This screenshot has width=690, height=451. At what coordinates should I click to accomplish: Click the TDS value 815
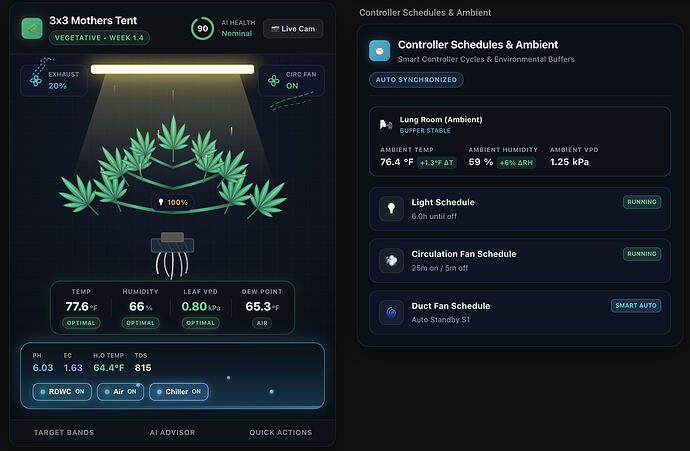click(x=143, y=368)
